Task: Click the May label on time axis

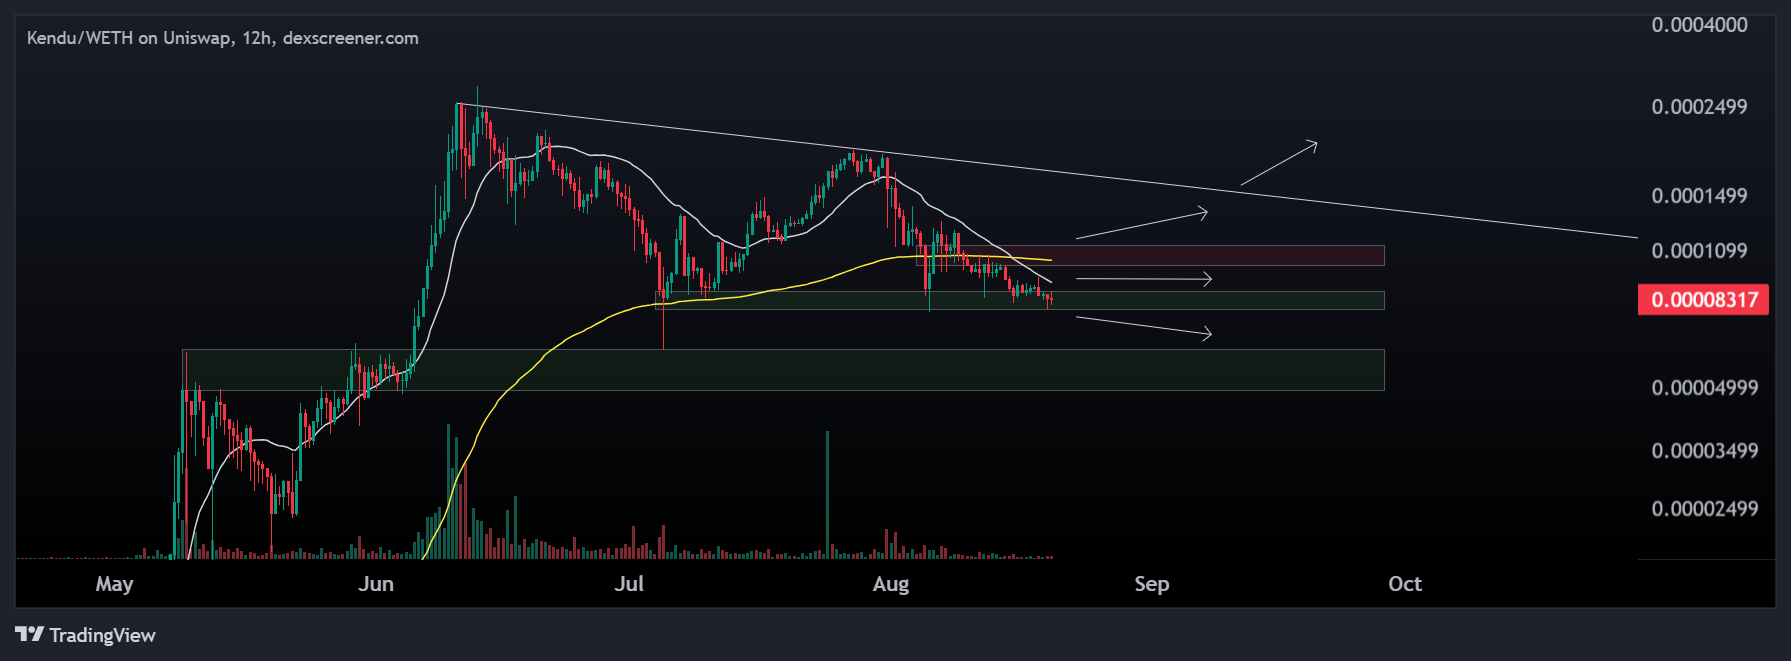Action: [114, 584]
